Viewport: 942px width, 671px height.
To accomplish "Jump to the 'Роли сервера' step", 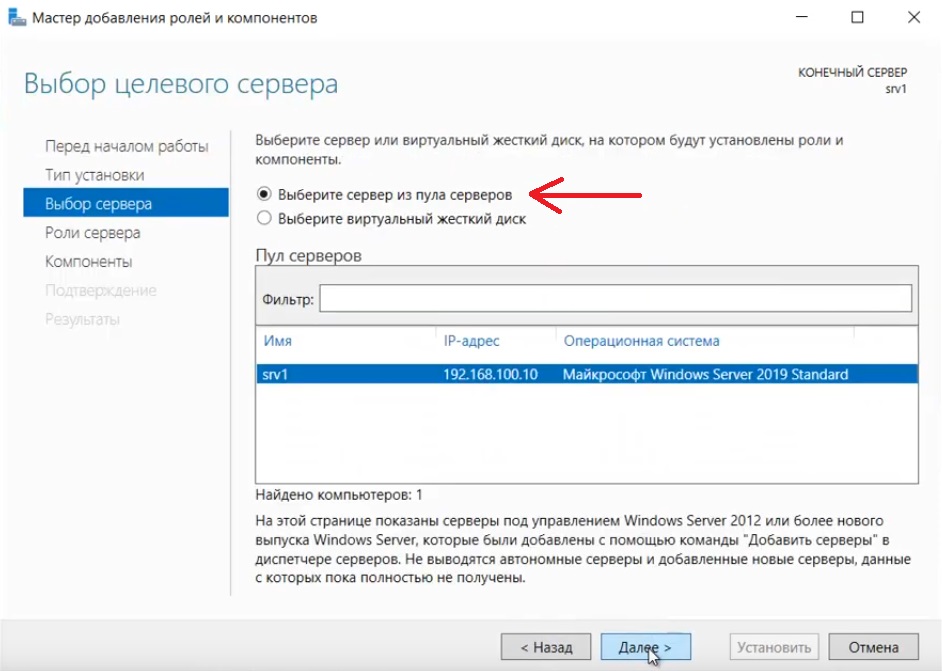I will [x=92, y=233].
